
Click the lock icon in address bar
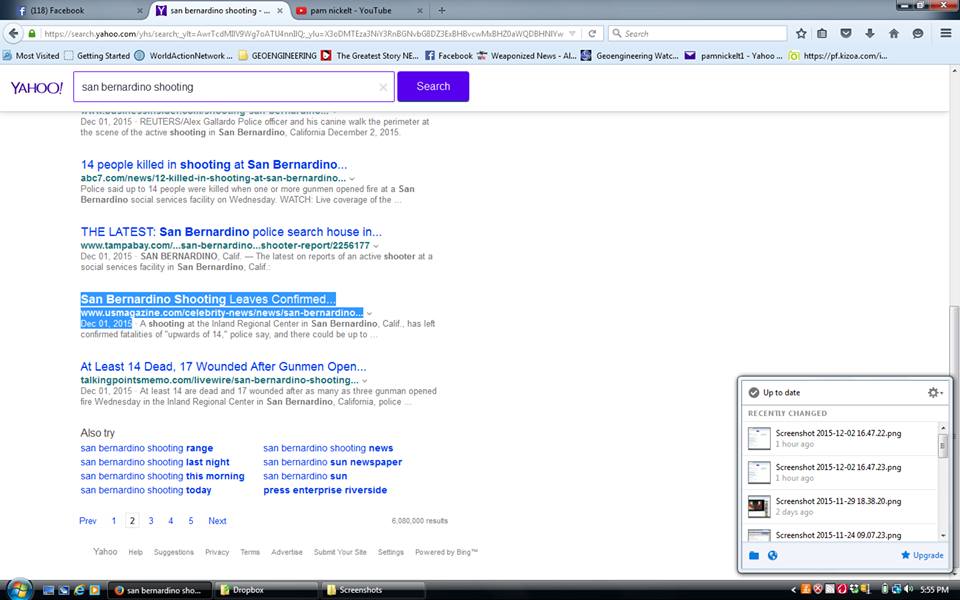(x=32, y=34)
